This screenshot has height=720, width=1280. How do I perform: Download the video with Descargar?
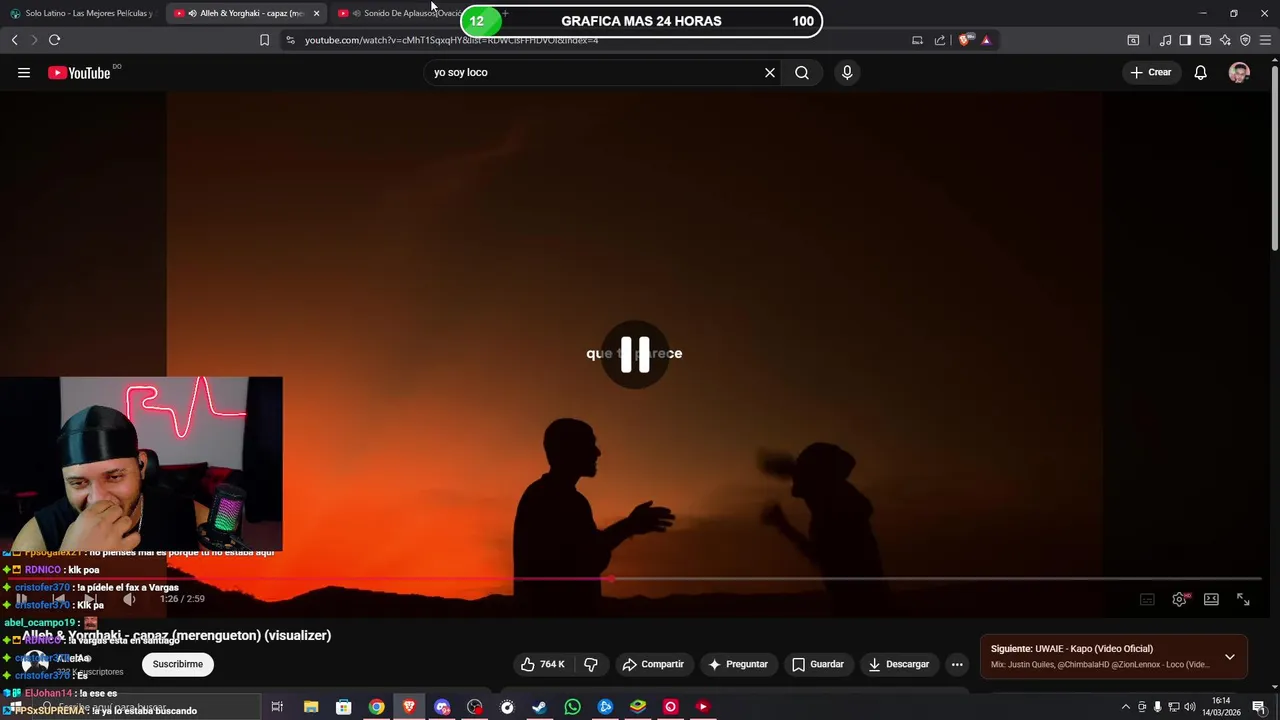tap(898, 664)
